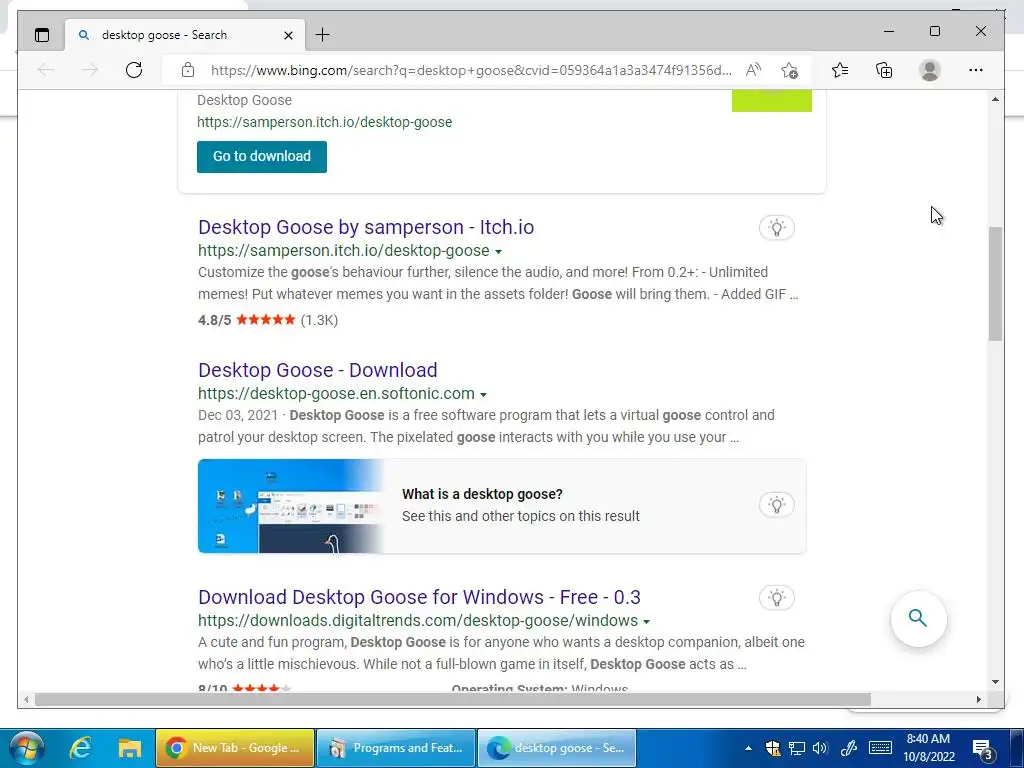Screen dimensions: 1024x768
Task: Click the scroll right arrow
Action: point(978,699)
